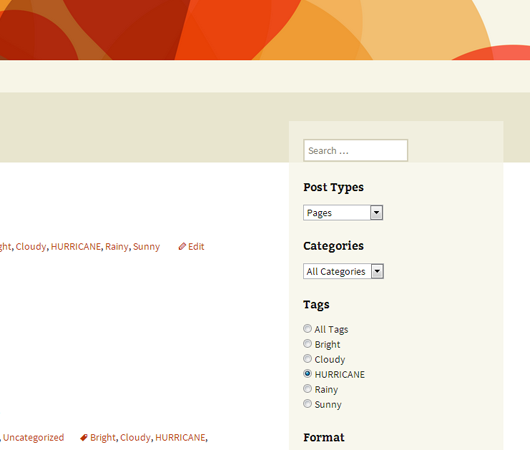This screenshot has width=530, height=450.
Task: Open the Uncategorized category link
Action: tap(33, 437)
